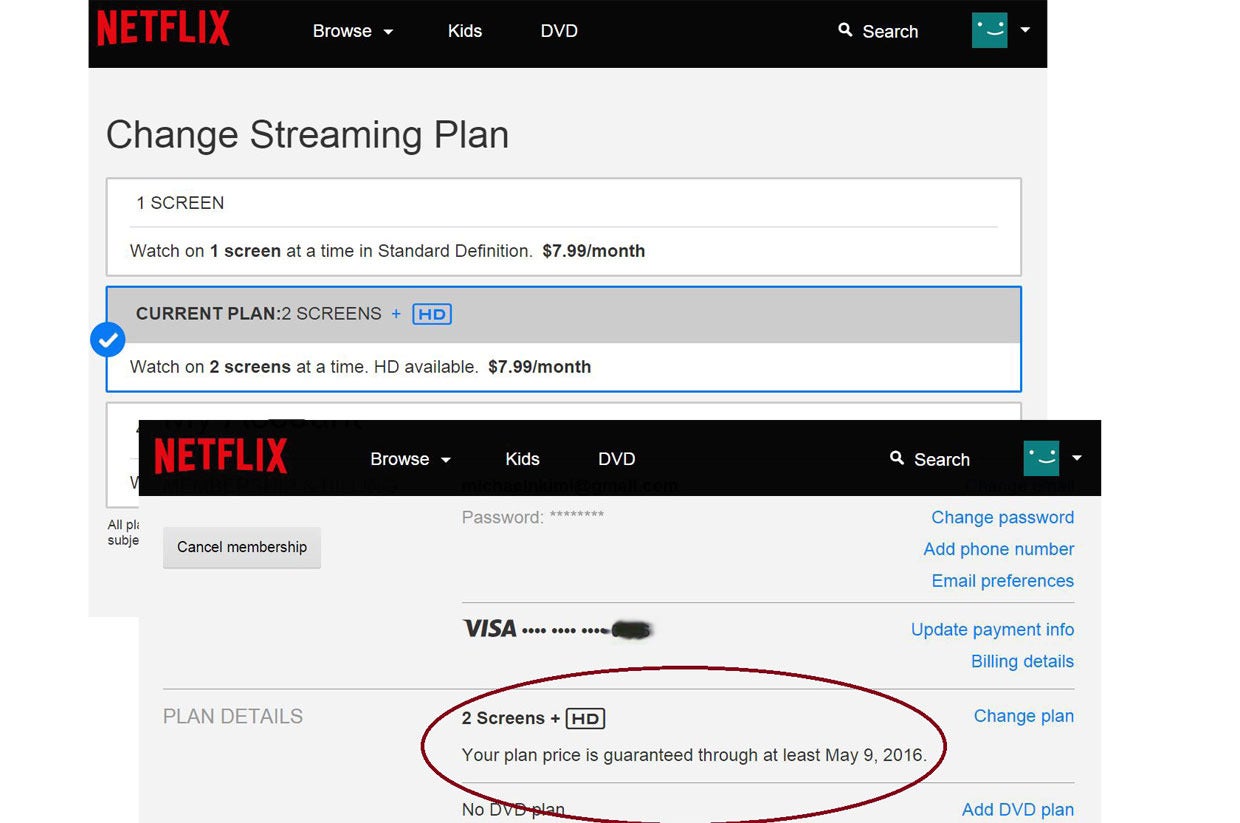1240x823 pixels.
Task: Open the Change password link
Action: [x=1002, y=517]
